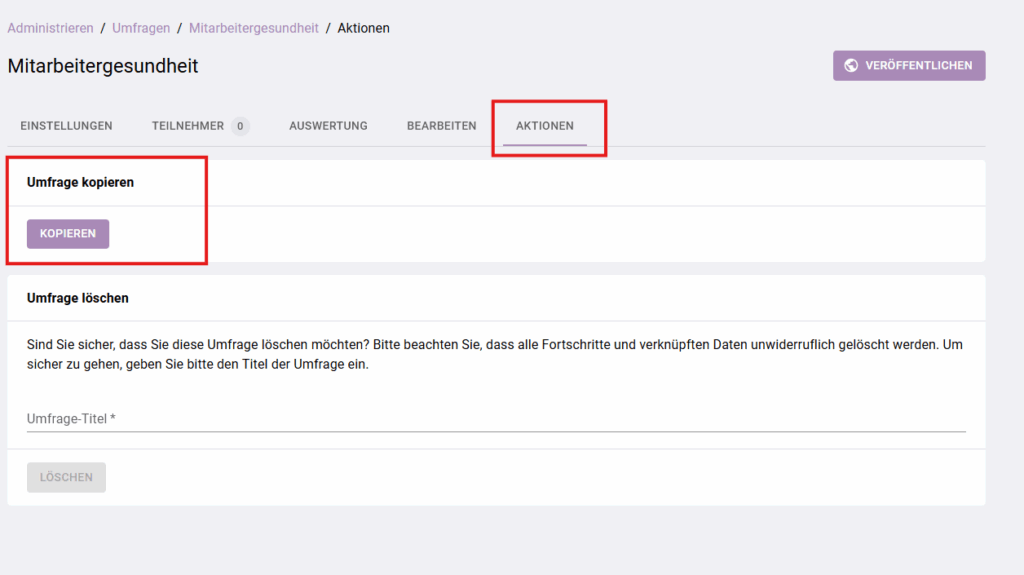Focus the Umfrage-Titel input field
The image size is (1024, 575).
tap(495, 419)
